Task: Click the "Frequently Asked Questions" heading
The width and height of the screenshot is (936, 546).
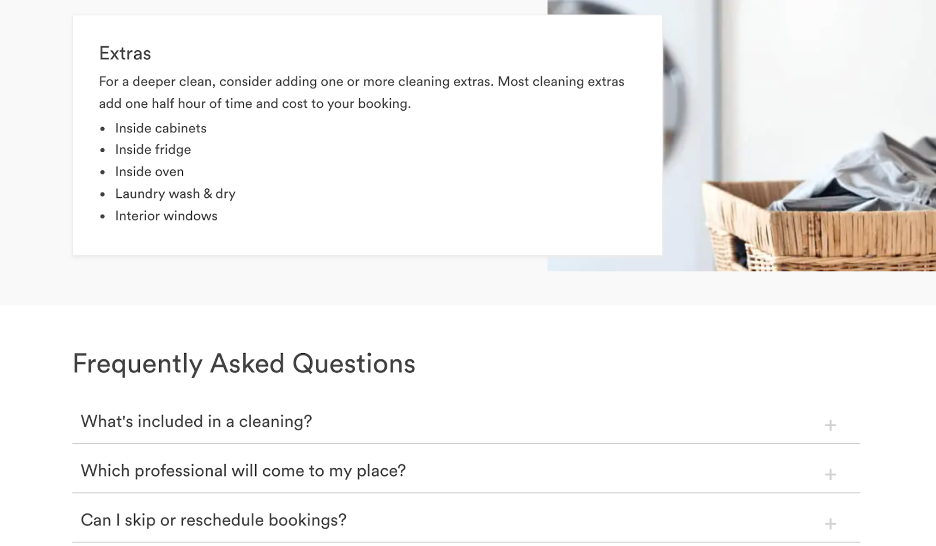Action: click(x=244, y=364)
